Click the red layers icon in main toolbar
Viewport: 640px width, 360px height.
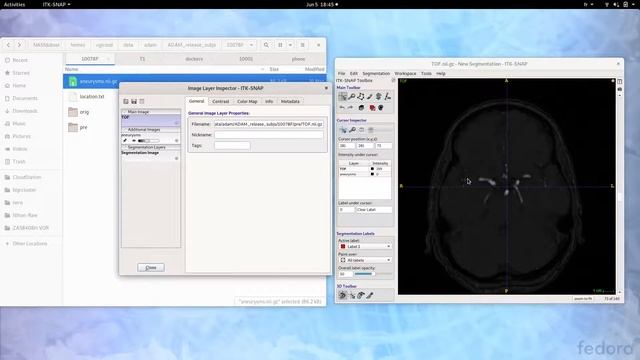point(372,108)
